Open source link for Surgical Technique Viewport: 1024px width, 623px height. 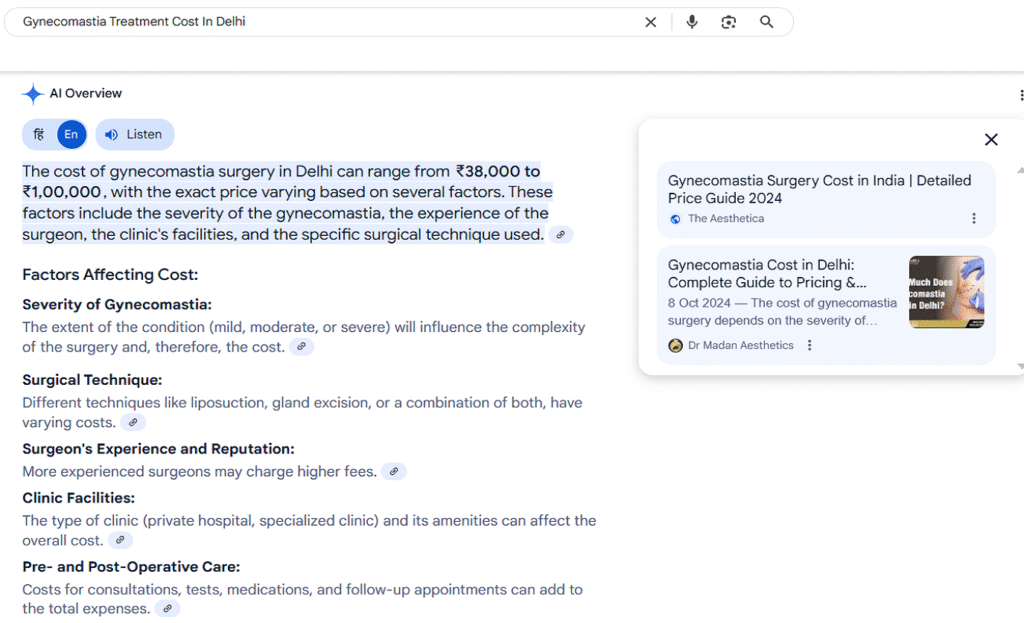(x=133, y=423)
